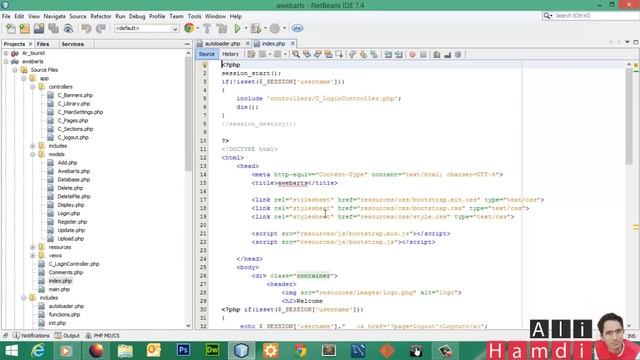640x360 pixels.
Task: Open Photoshop from the Windows taskbar
Action: point(183,351)
